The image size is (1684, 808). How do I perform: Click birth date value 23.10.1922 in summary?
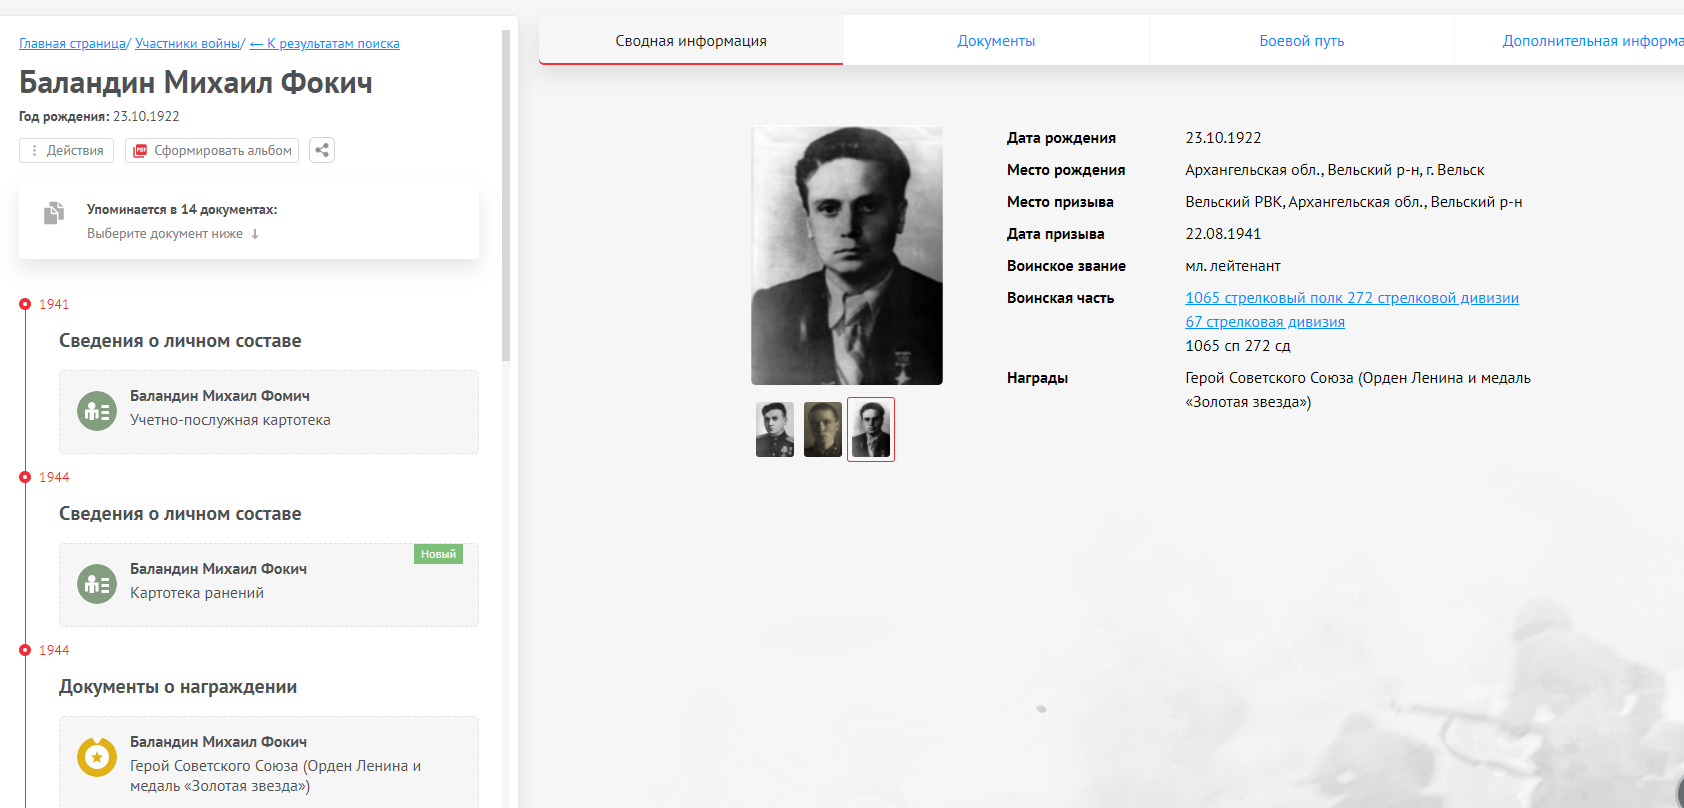[x=1223, y=138]
